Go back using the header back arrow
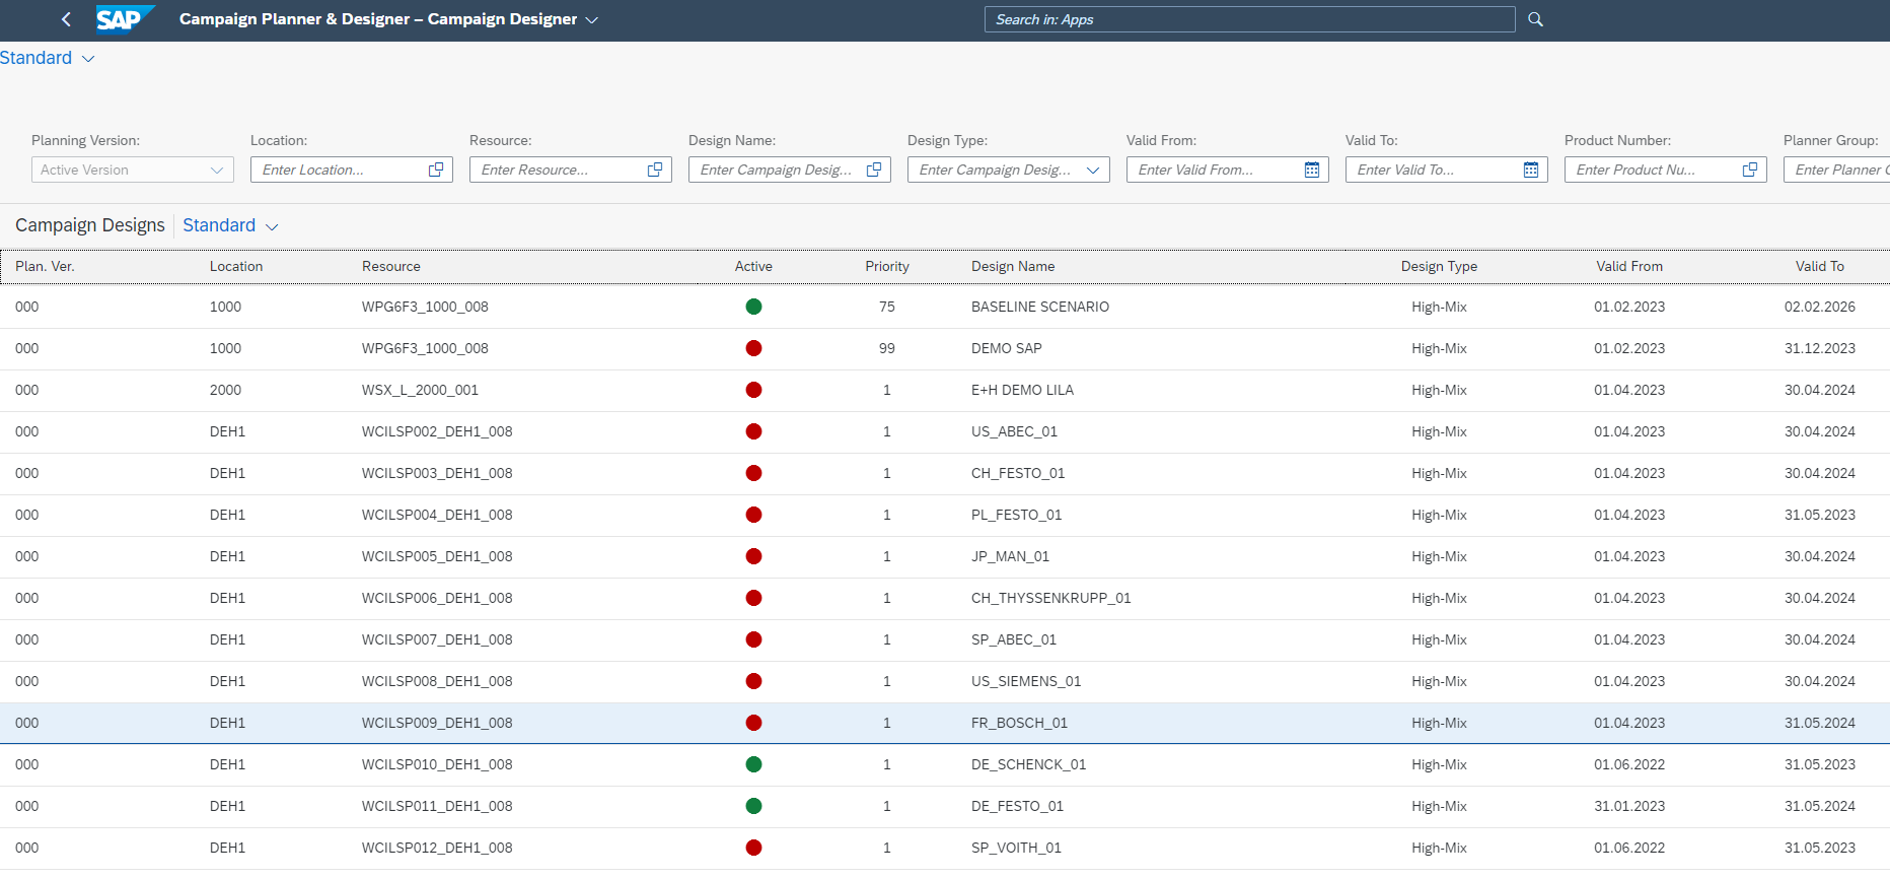1890x878 pixels. click(66, 19)
